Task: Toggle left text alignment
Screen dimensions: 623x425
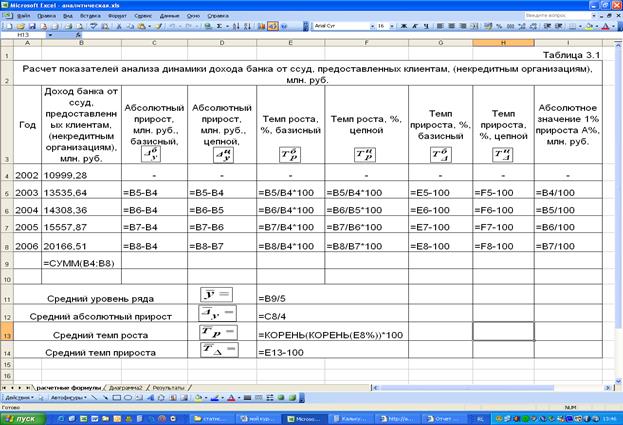Action: 440,26
